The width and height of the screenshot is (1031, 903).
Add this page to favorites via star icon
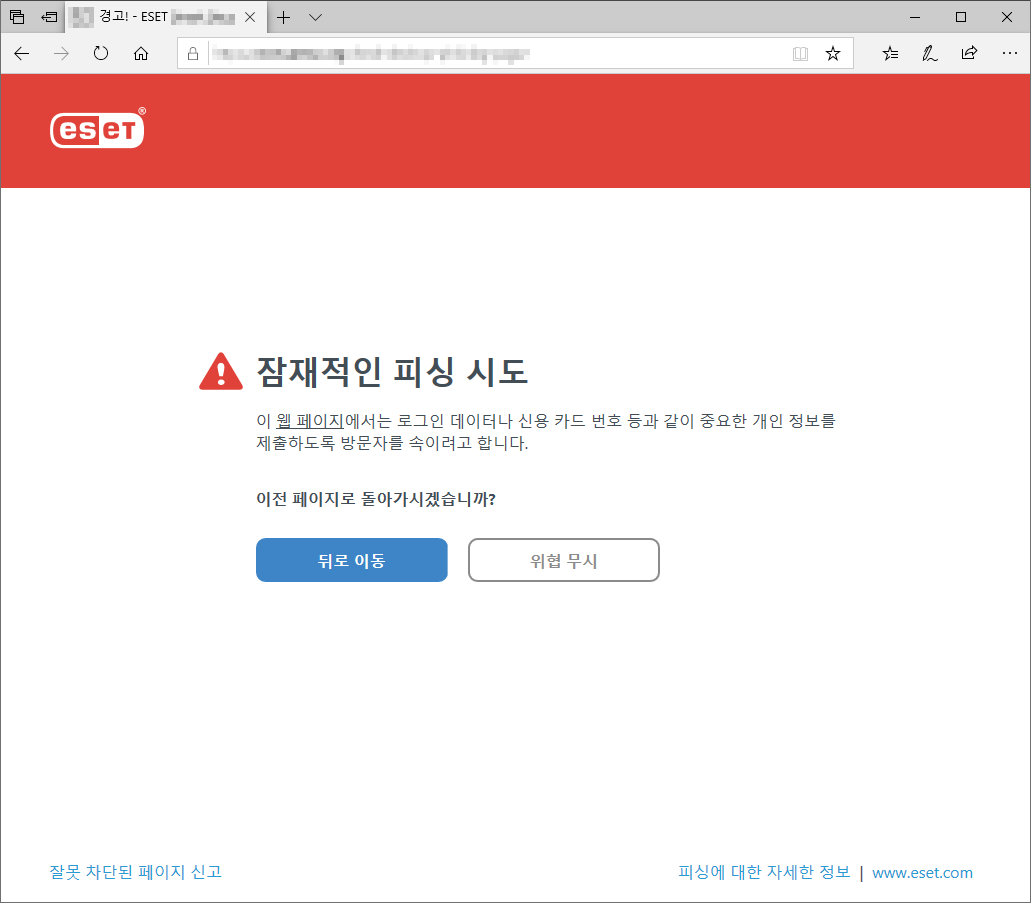833,54
